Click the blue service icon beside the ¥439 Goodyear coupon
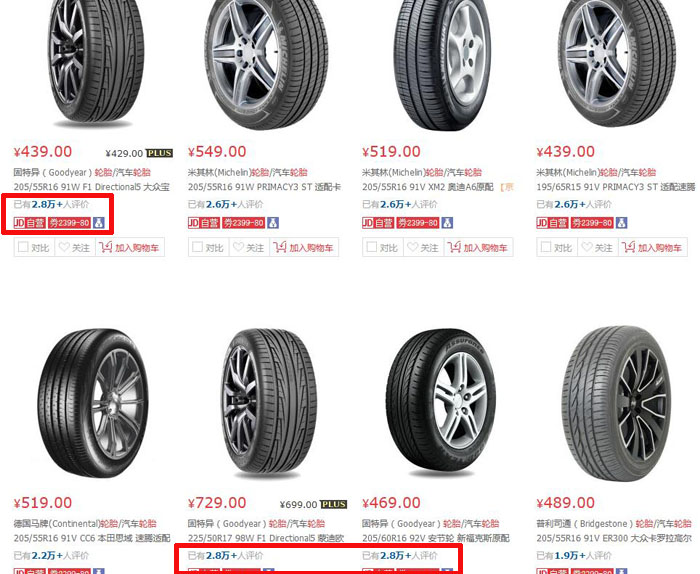 pos(99,222)
